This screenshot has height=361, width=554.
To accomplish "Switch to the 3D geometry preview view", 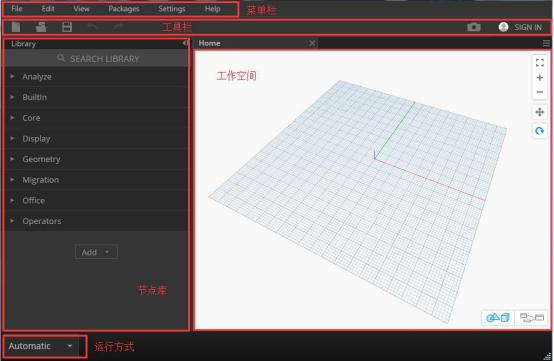I will click(498, 318).
